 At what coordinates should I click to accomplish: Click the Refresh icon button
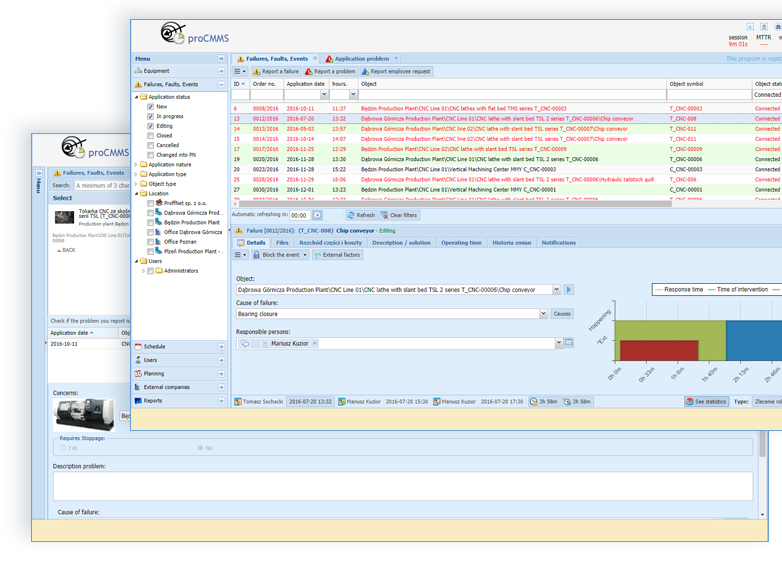point(361,215)
